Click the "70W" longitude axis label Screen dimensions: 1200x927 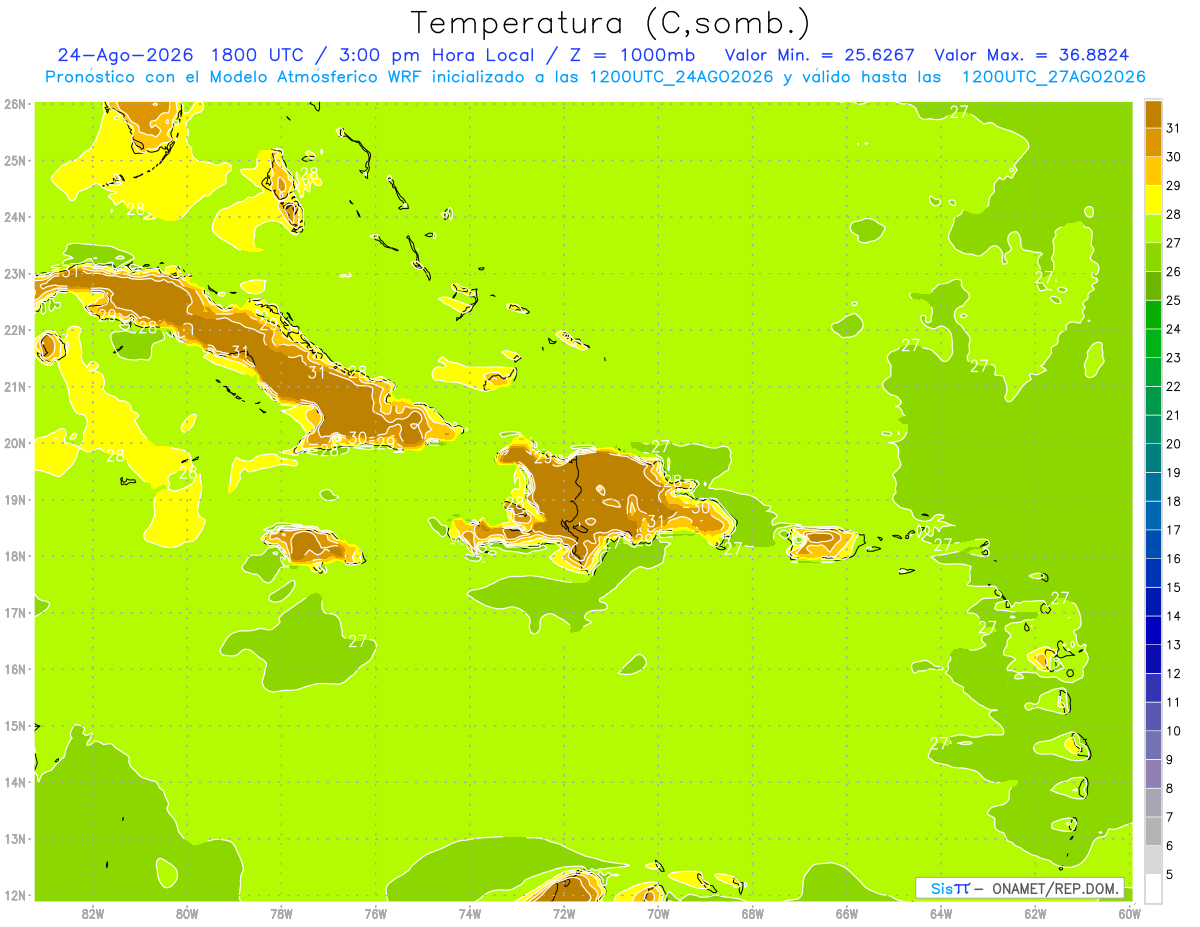tap(658, 913)
